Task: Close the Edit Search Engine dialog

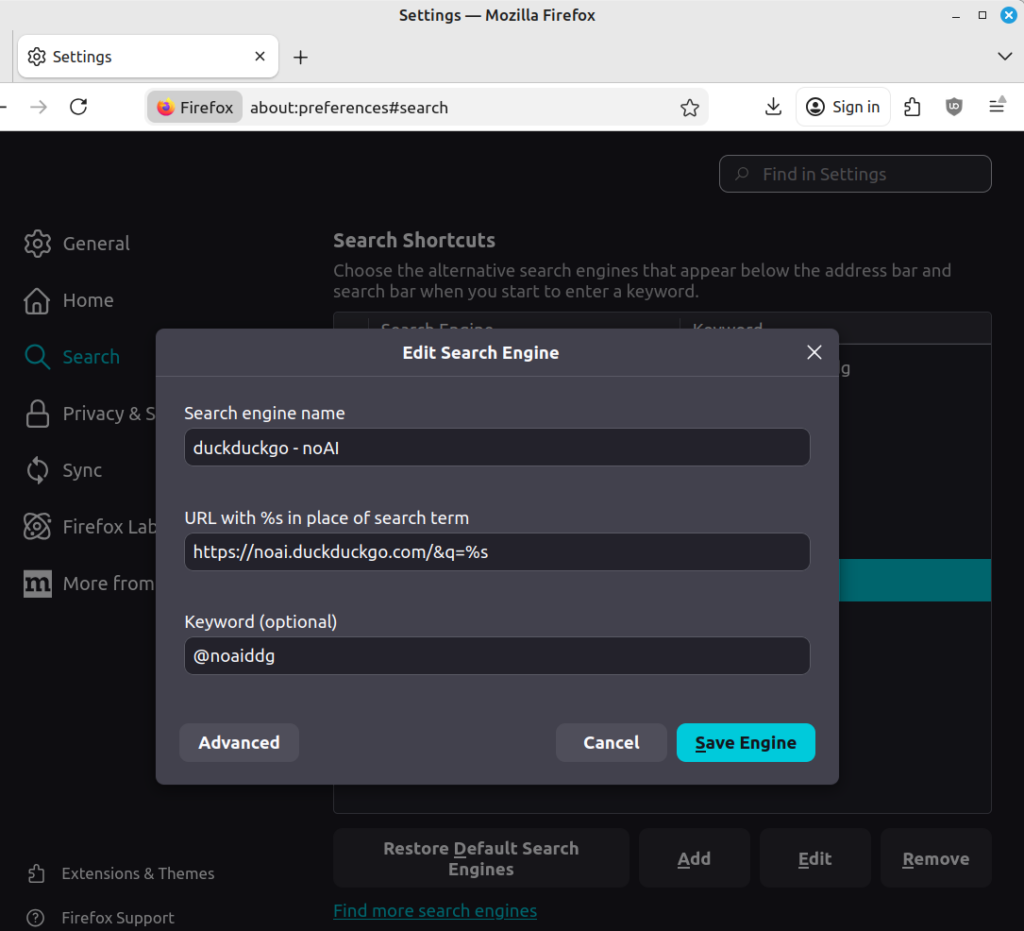Action: (x=814, y=352)
